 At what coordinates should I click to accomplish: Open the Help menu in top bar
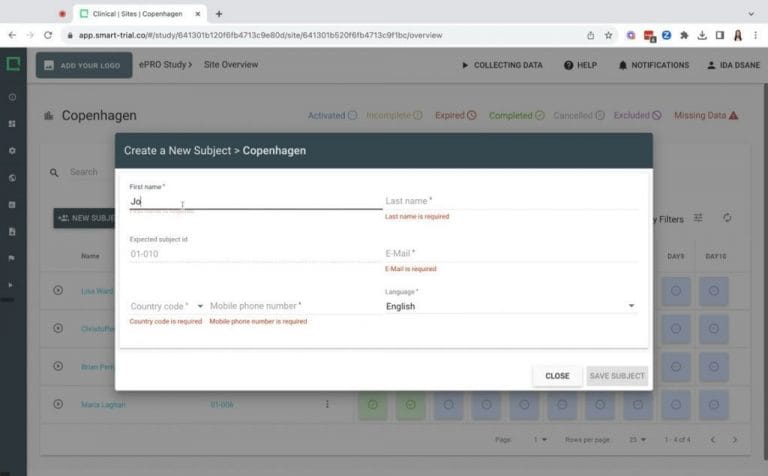580,65
